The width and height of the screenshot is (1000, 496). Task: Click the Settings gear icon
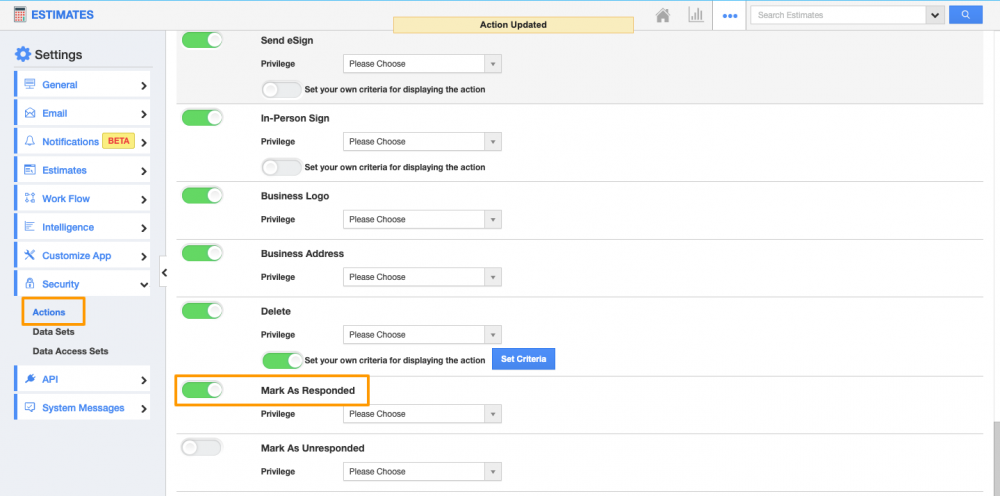click(22, 55)
